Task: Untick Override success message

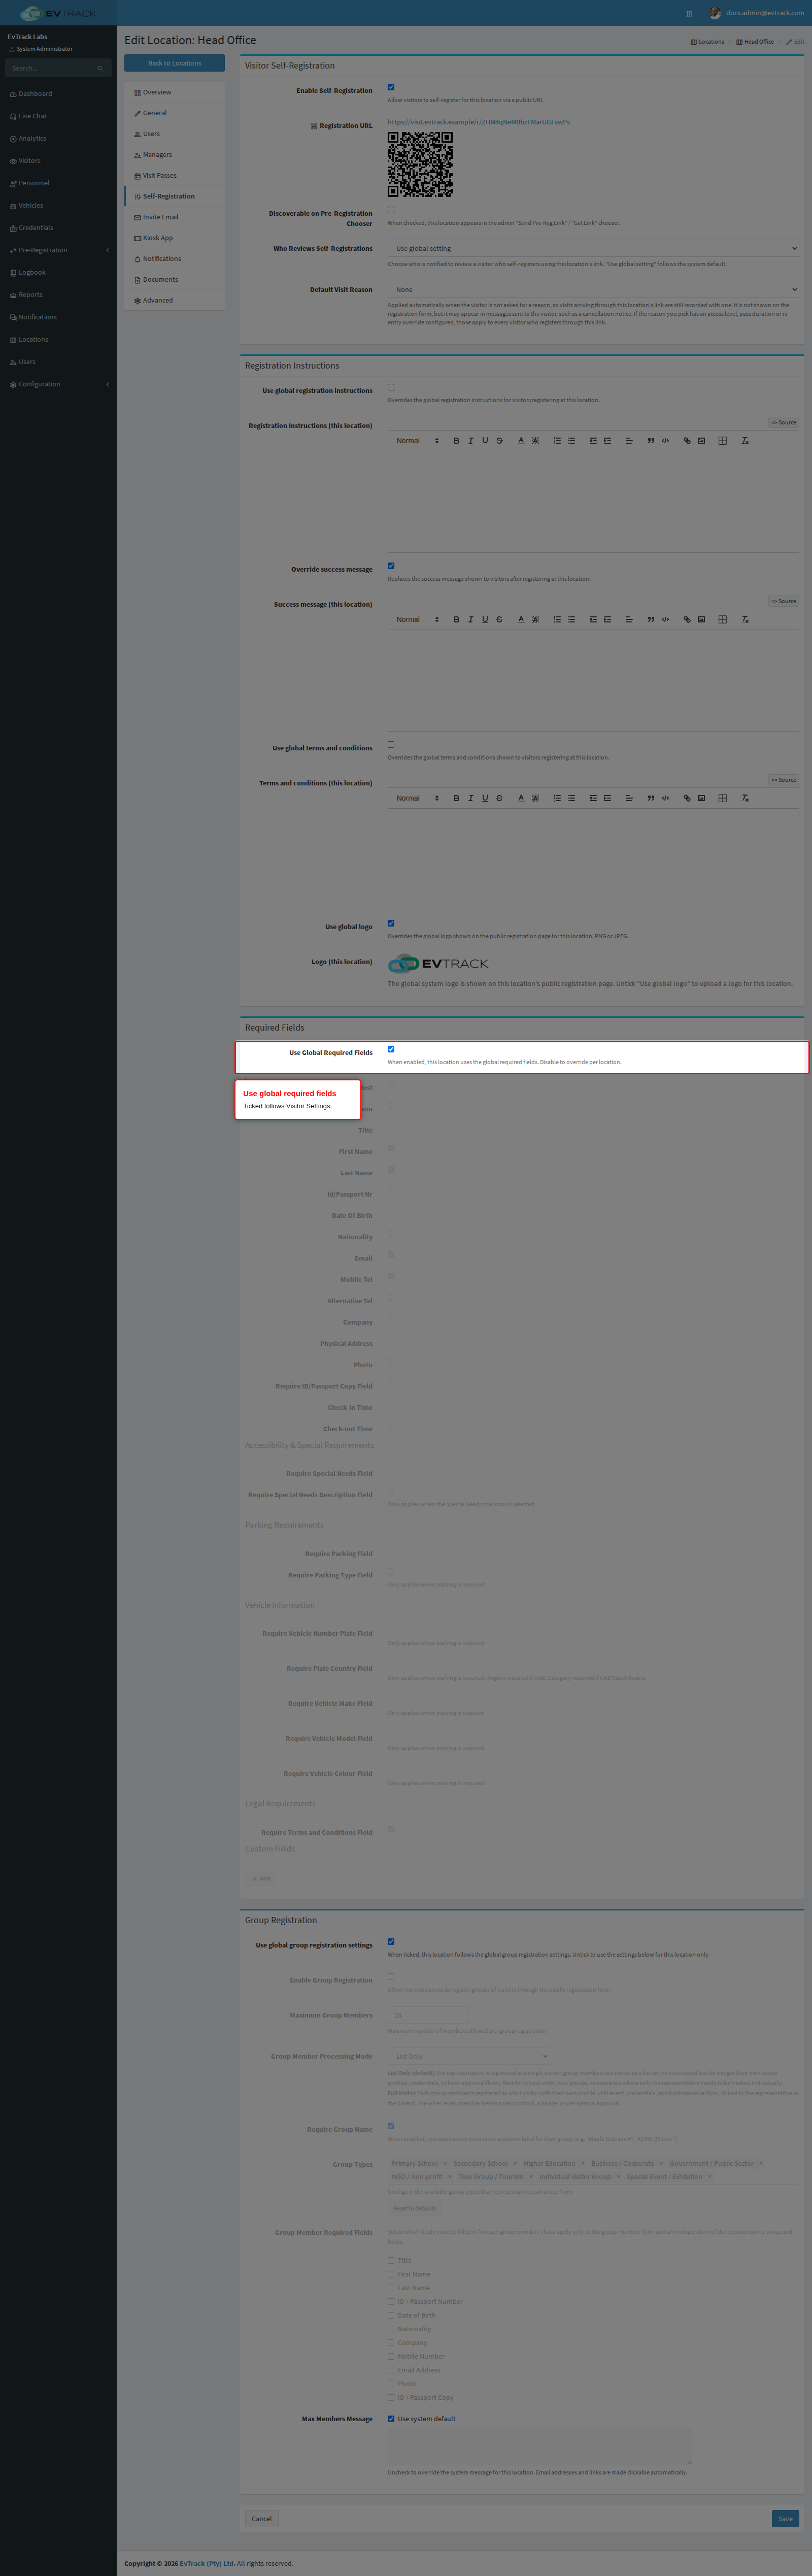Action: tap(391, 566)
